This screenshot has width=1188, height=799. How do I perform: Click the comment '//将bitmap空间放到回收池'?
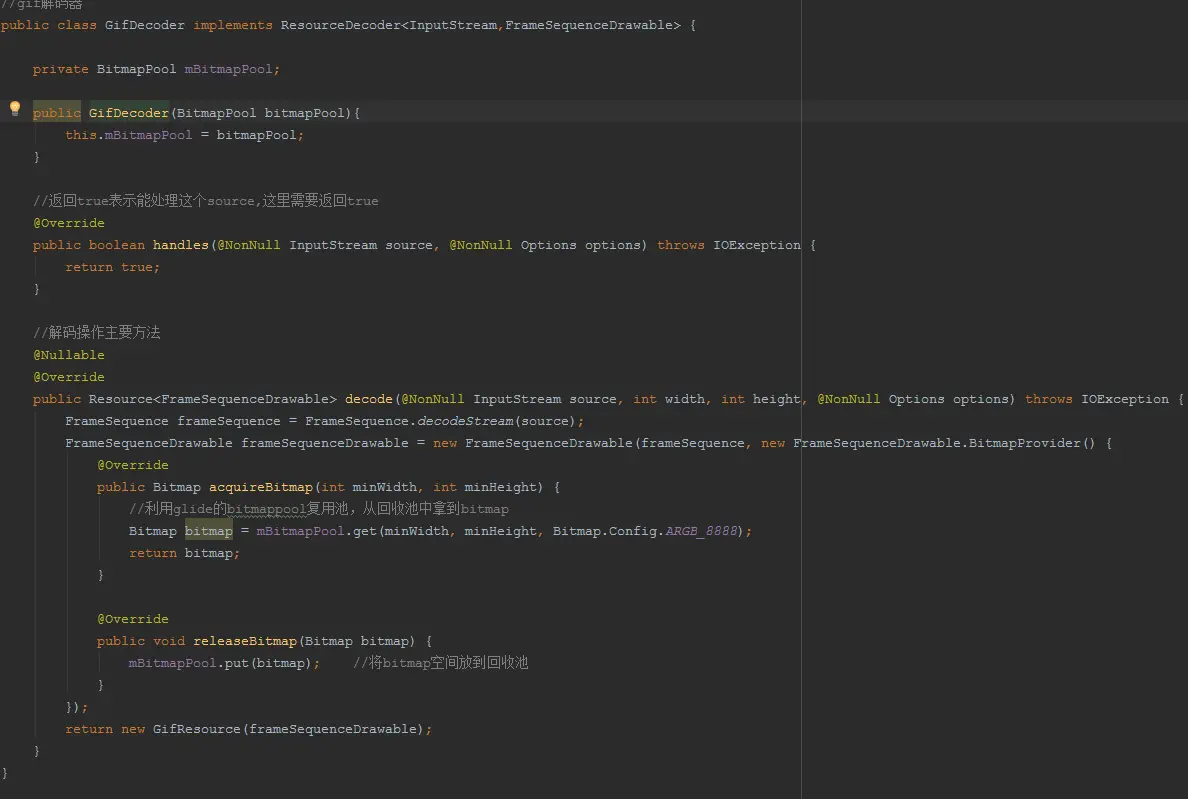[440, 663]
